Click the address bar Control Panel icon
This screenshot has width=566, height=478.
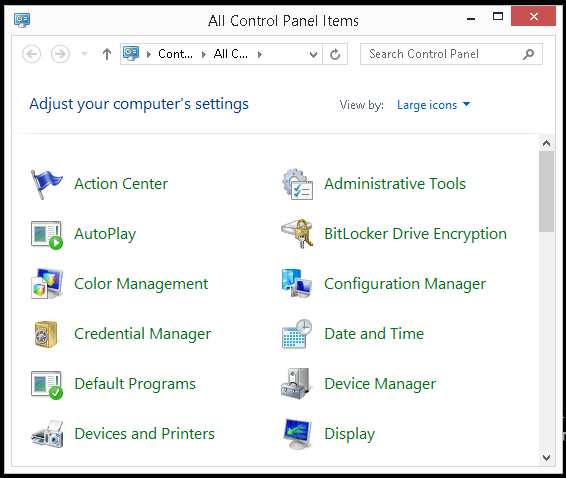(131, 53)
